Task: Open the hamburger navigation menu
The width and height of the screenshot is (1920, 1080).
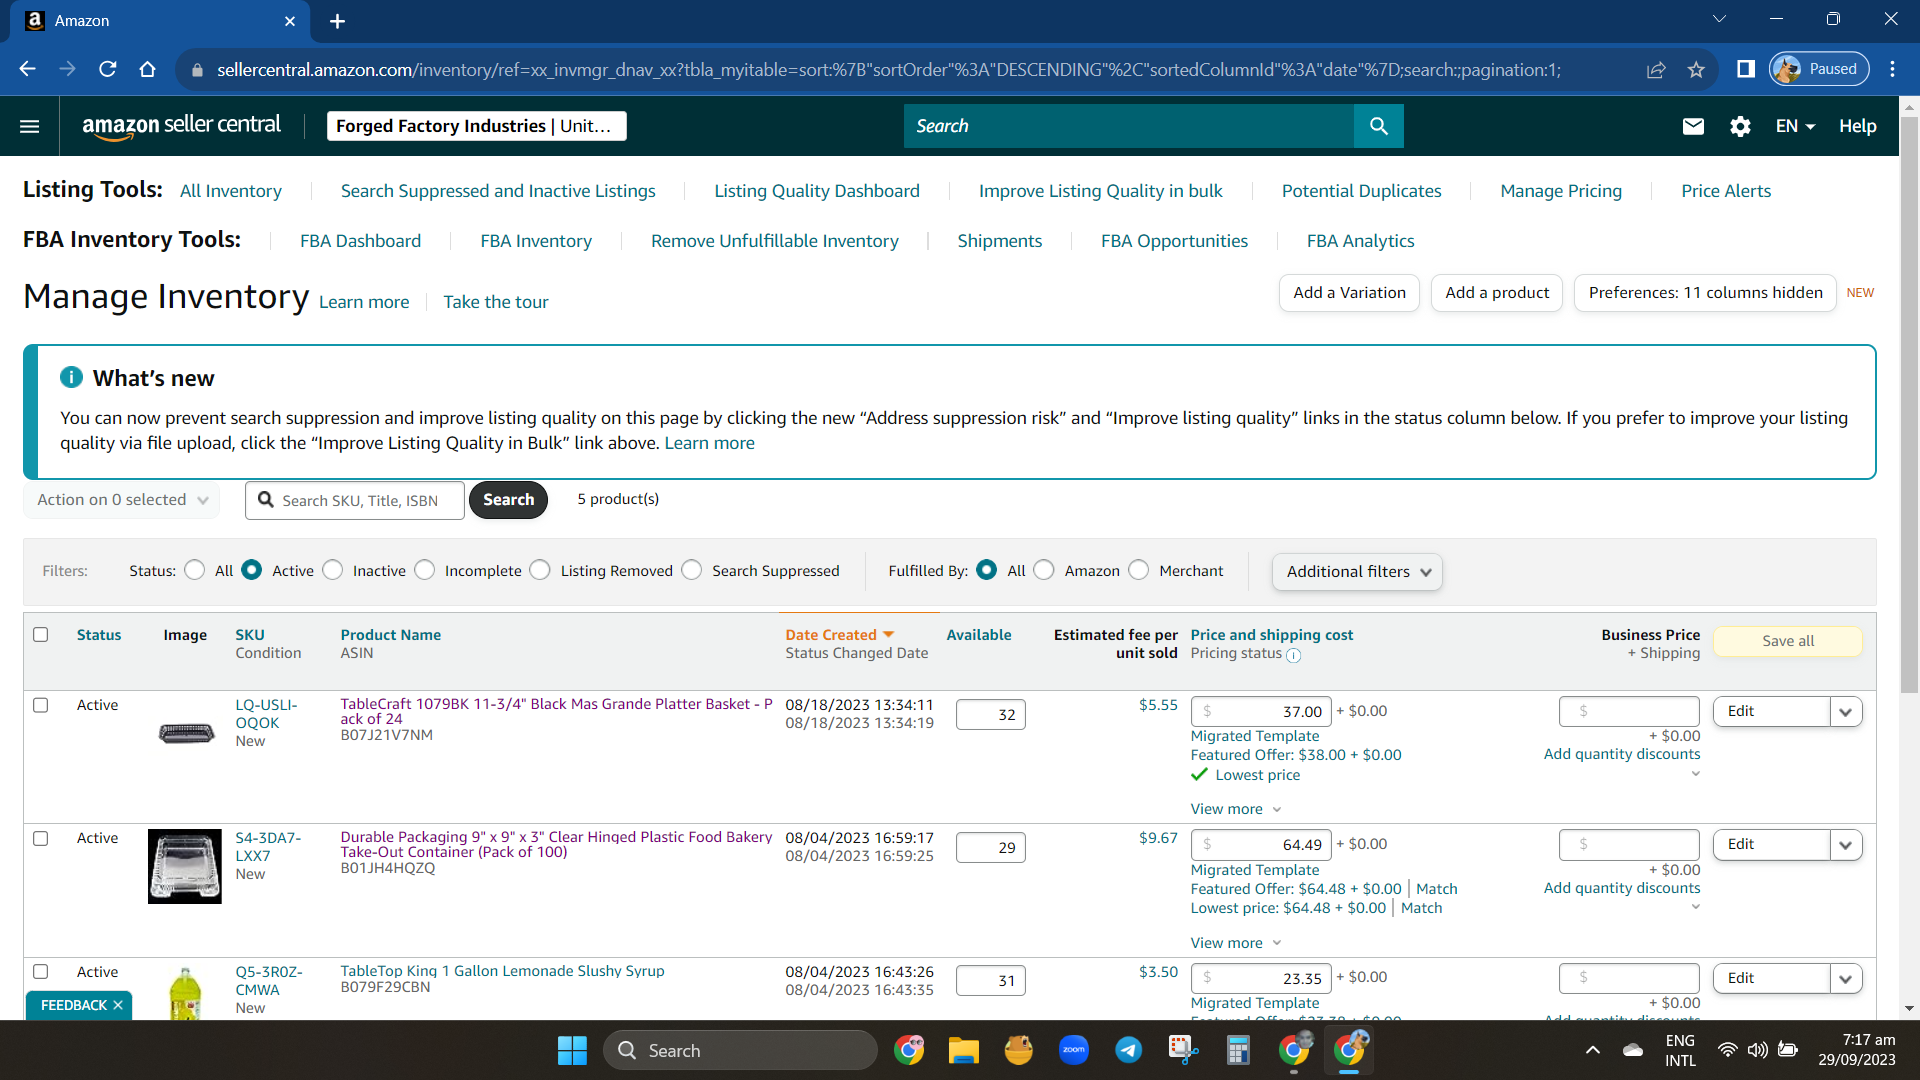Action: click(29, 126)
